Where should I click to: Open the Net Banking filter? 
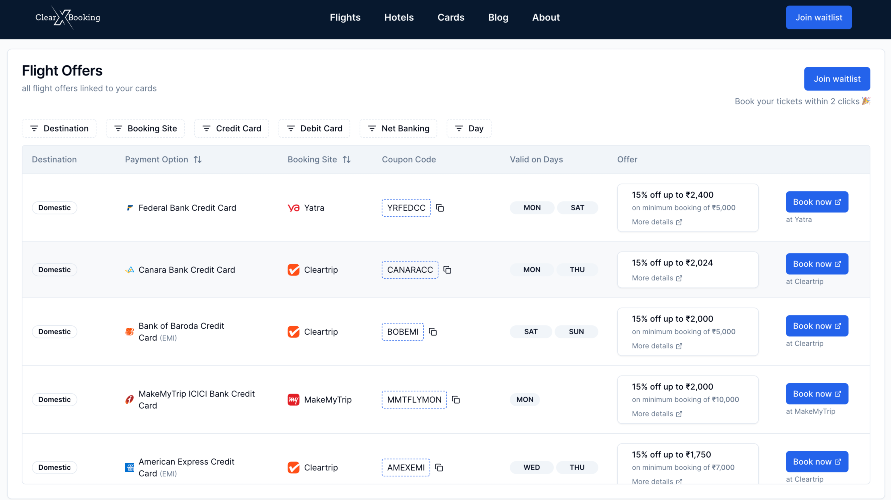click(398, 128)
